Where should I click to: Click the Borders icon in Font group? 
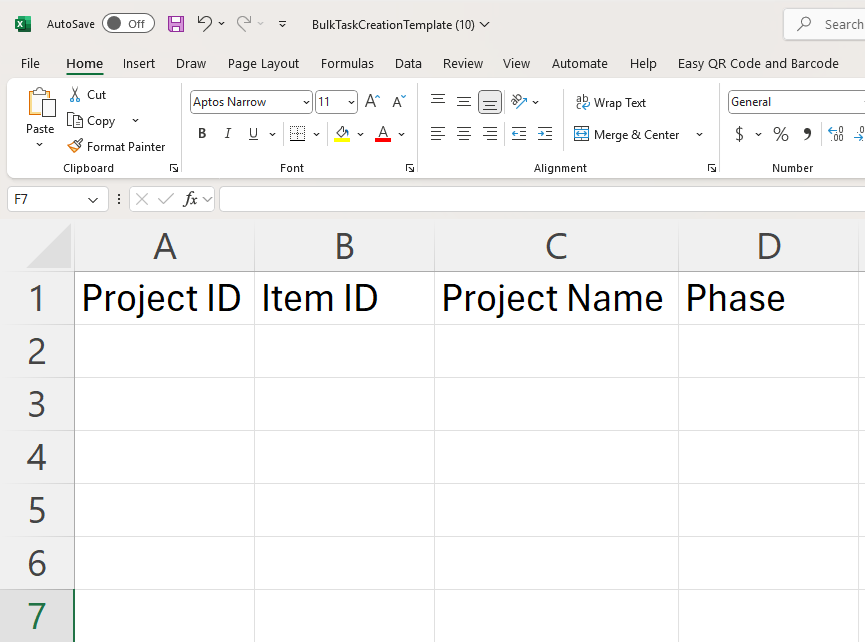297,134
